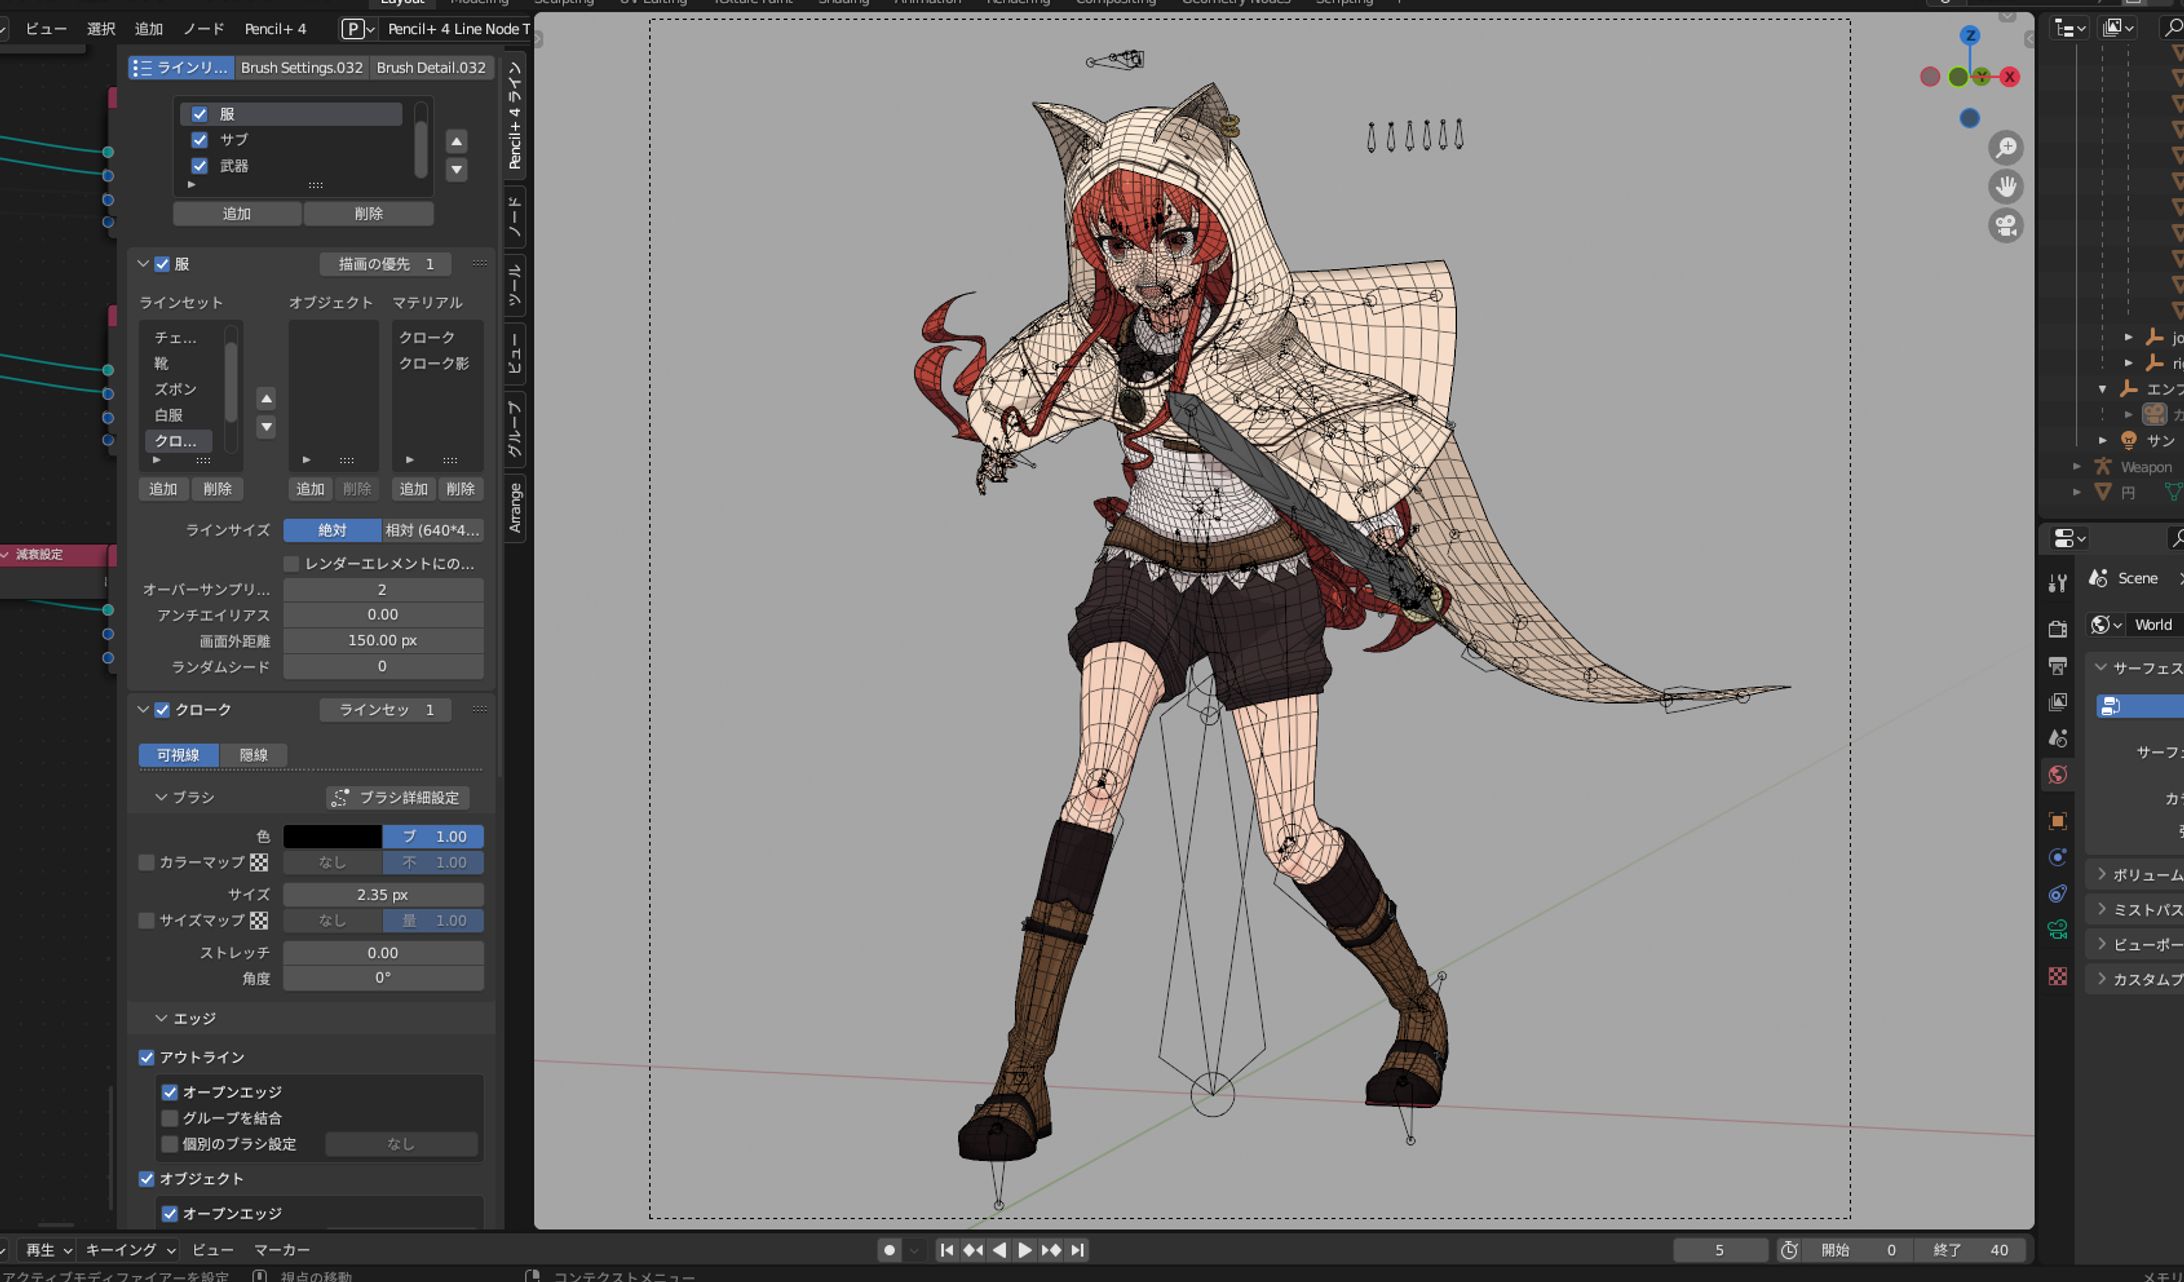
Task: Uncheck the 服 line list checkbox
Action: [x=200, y=114]
